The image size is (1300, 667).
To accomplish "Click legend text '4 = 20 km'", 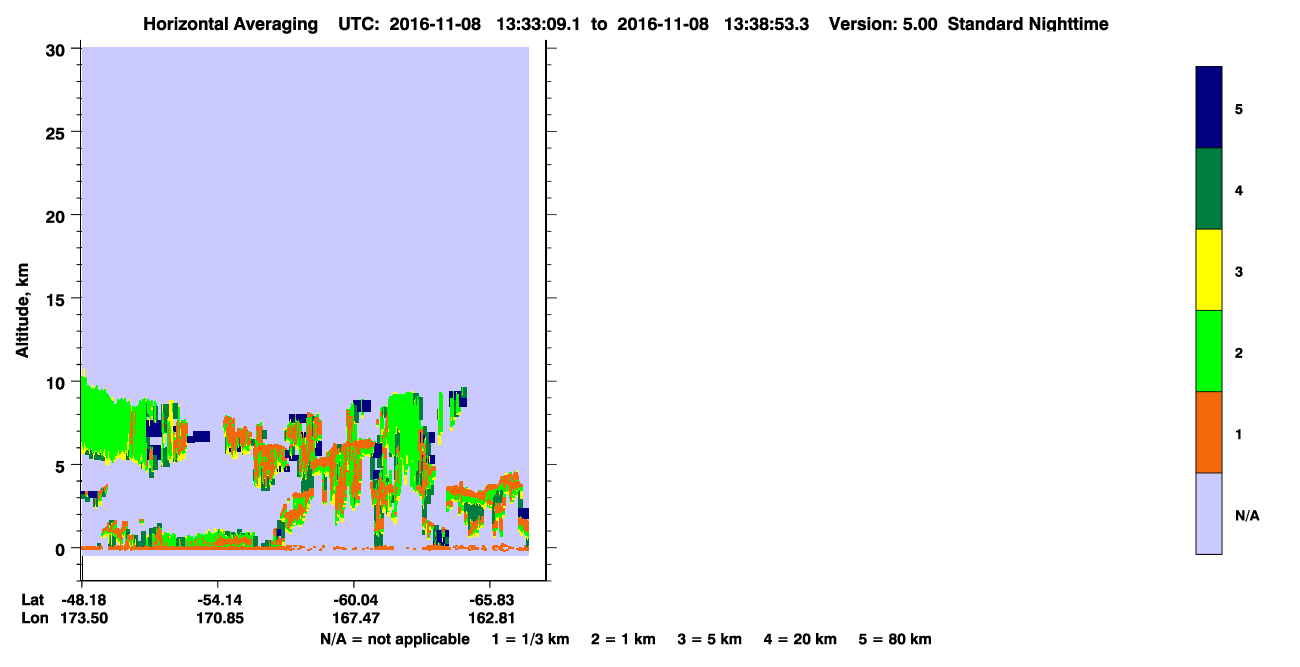I will pyautogui.click(x=800, y=639).
